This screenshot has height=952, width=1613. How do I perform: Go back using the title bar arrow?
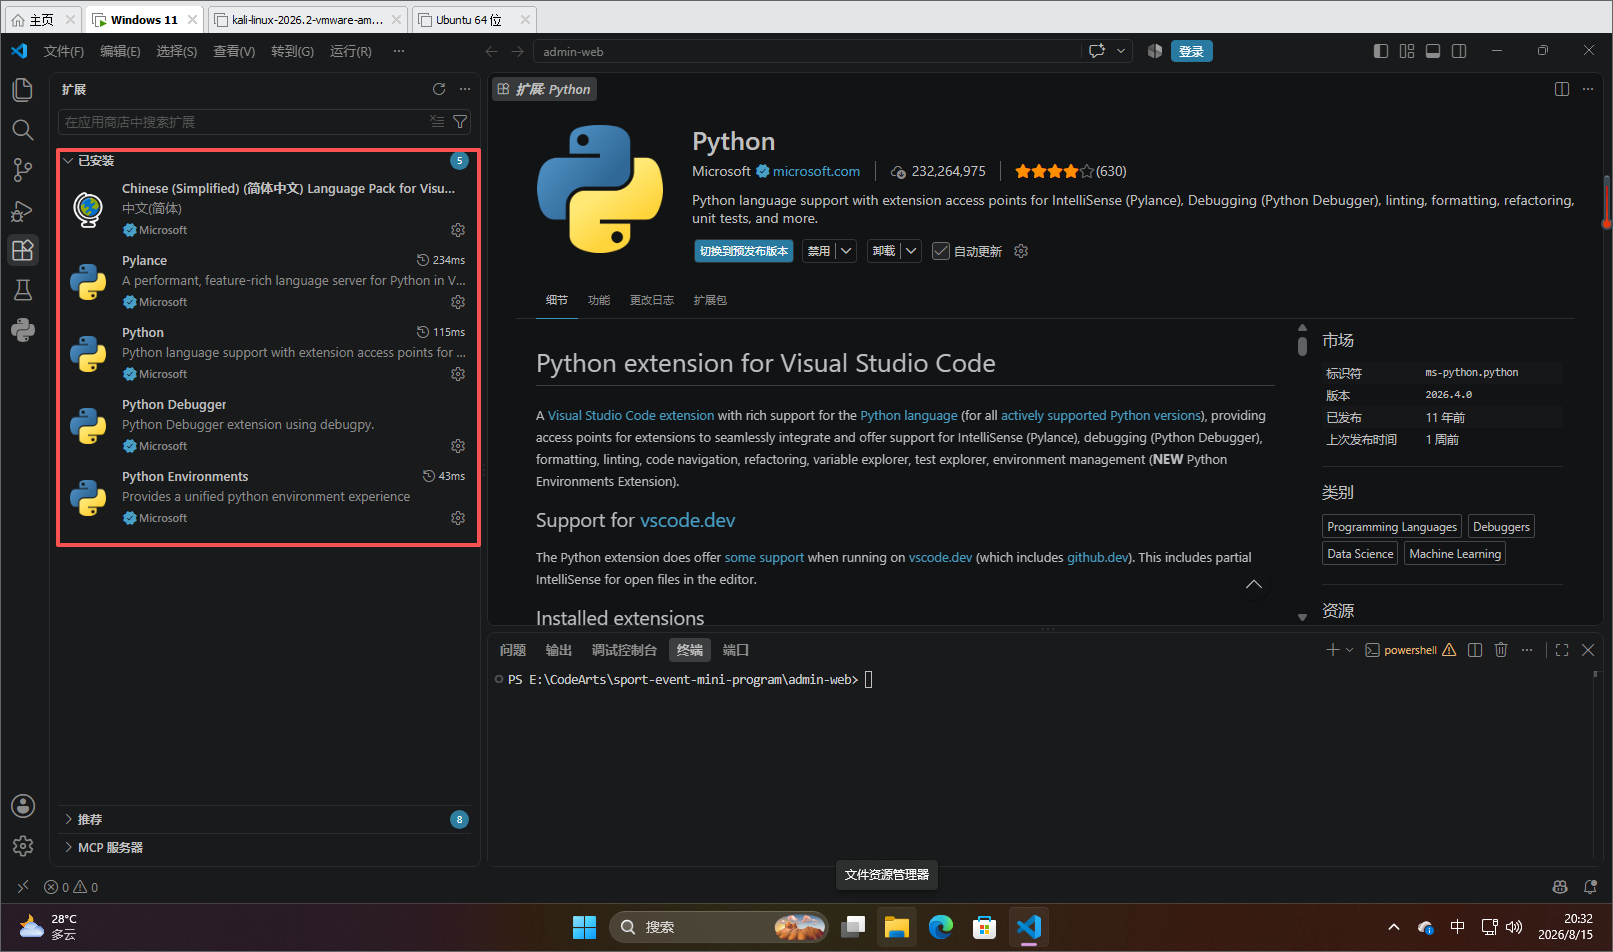pos(491,51)
